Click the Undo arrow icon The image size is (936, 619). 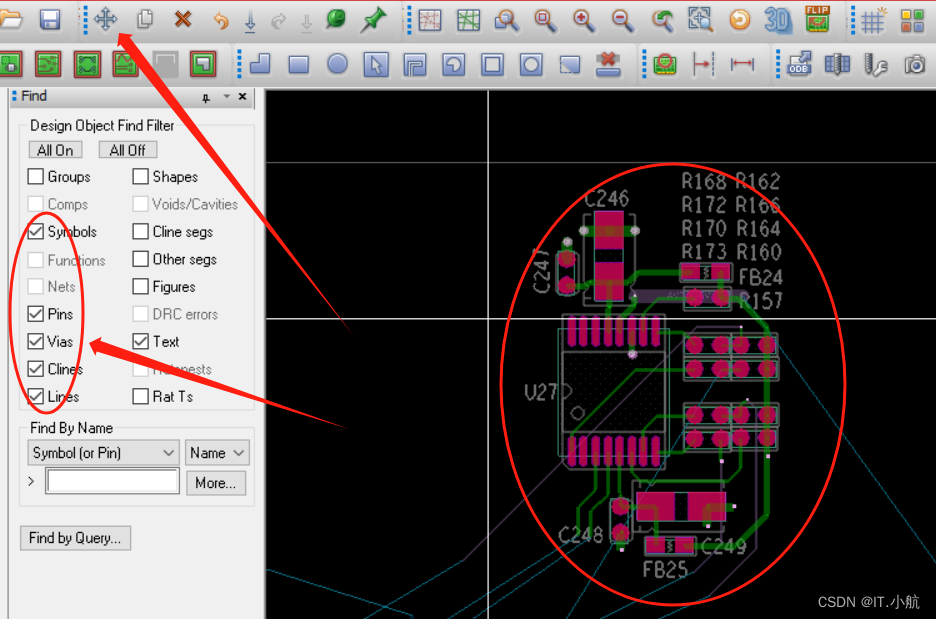(221, 21)
